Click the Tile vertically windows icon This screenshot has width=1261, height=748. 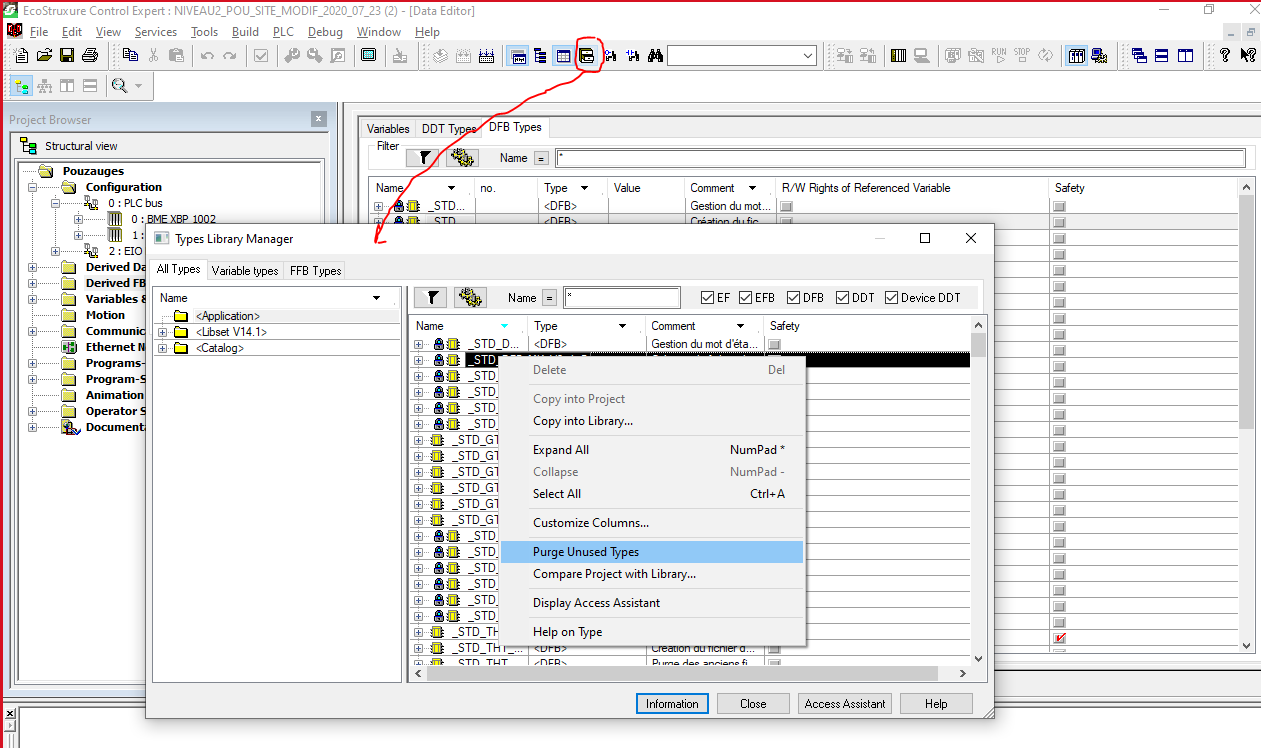1185,55
